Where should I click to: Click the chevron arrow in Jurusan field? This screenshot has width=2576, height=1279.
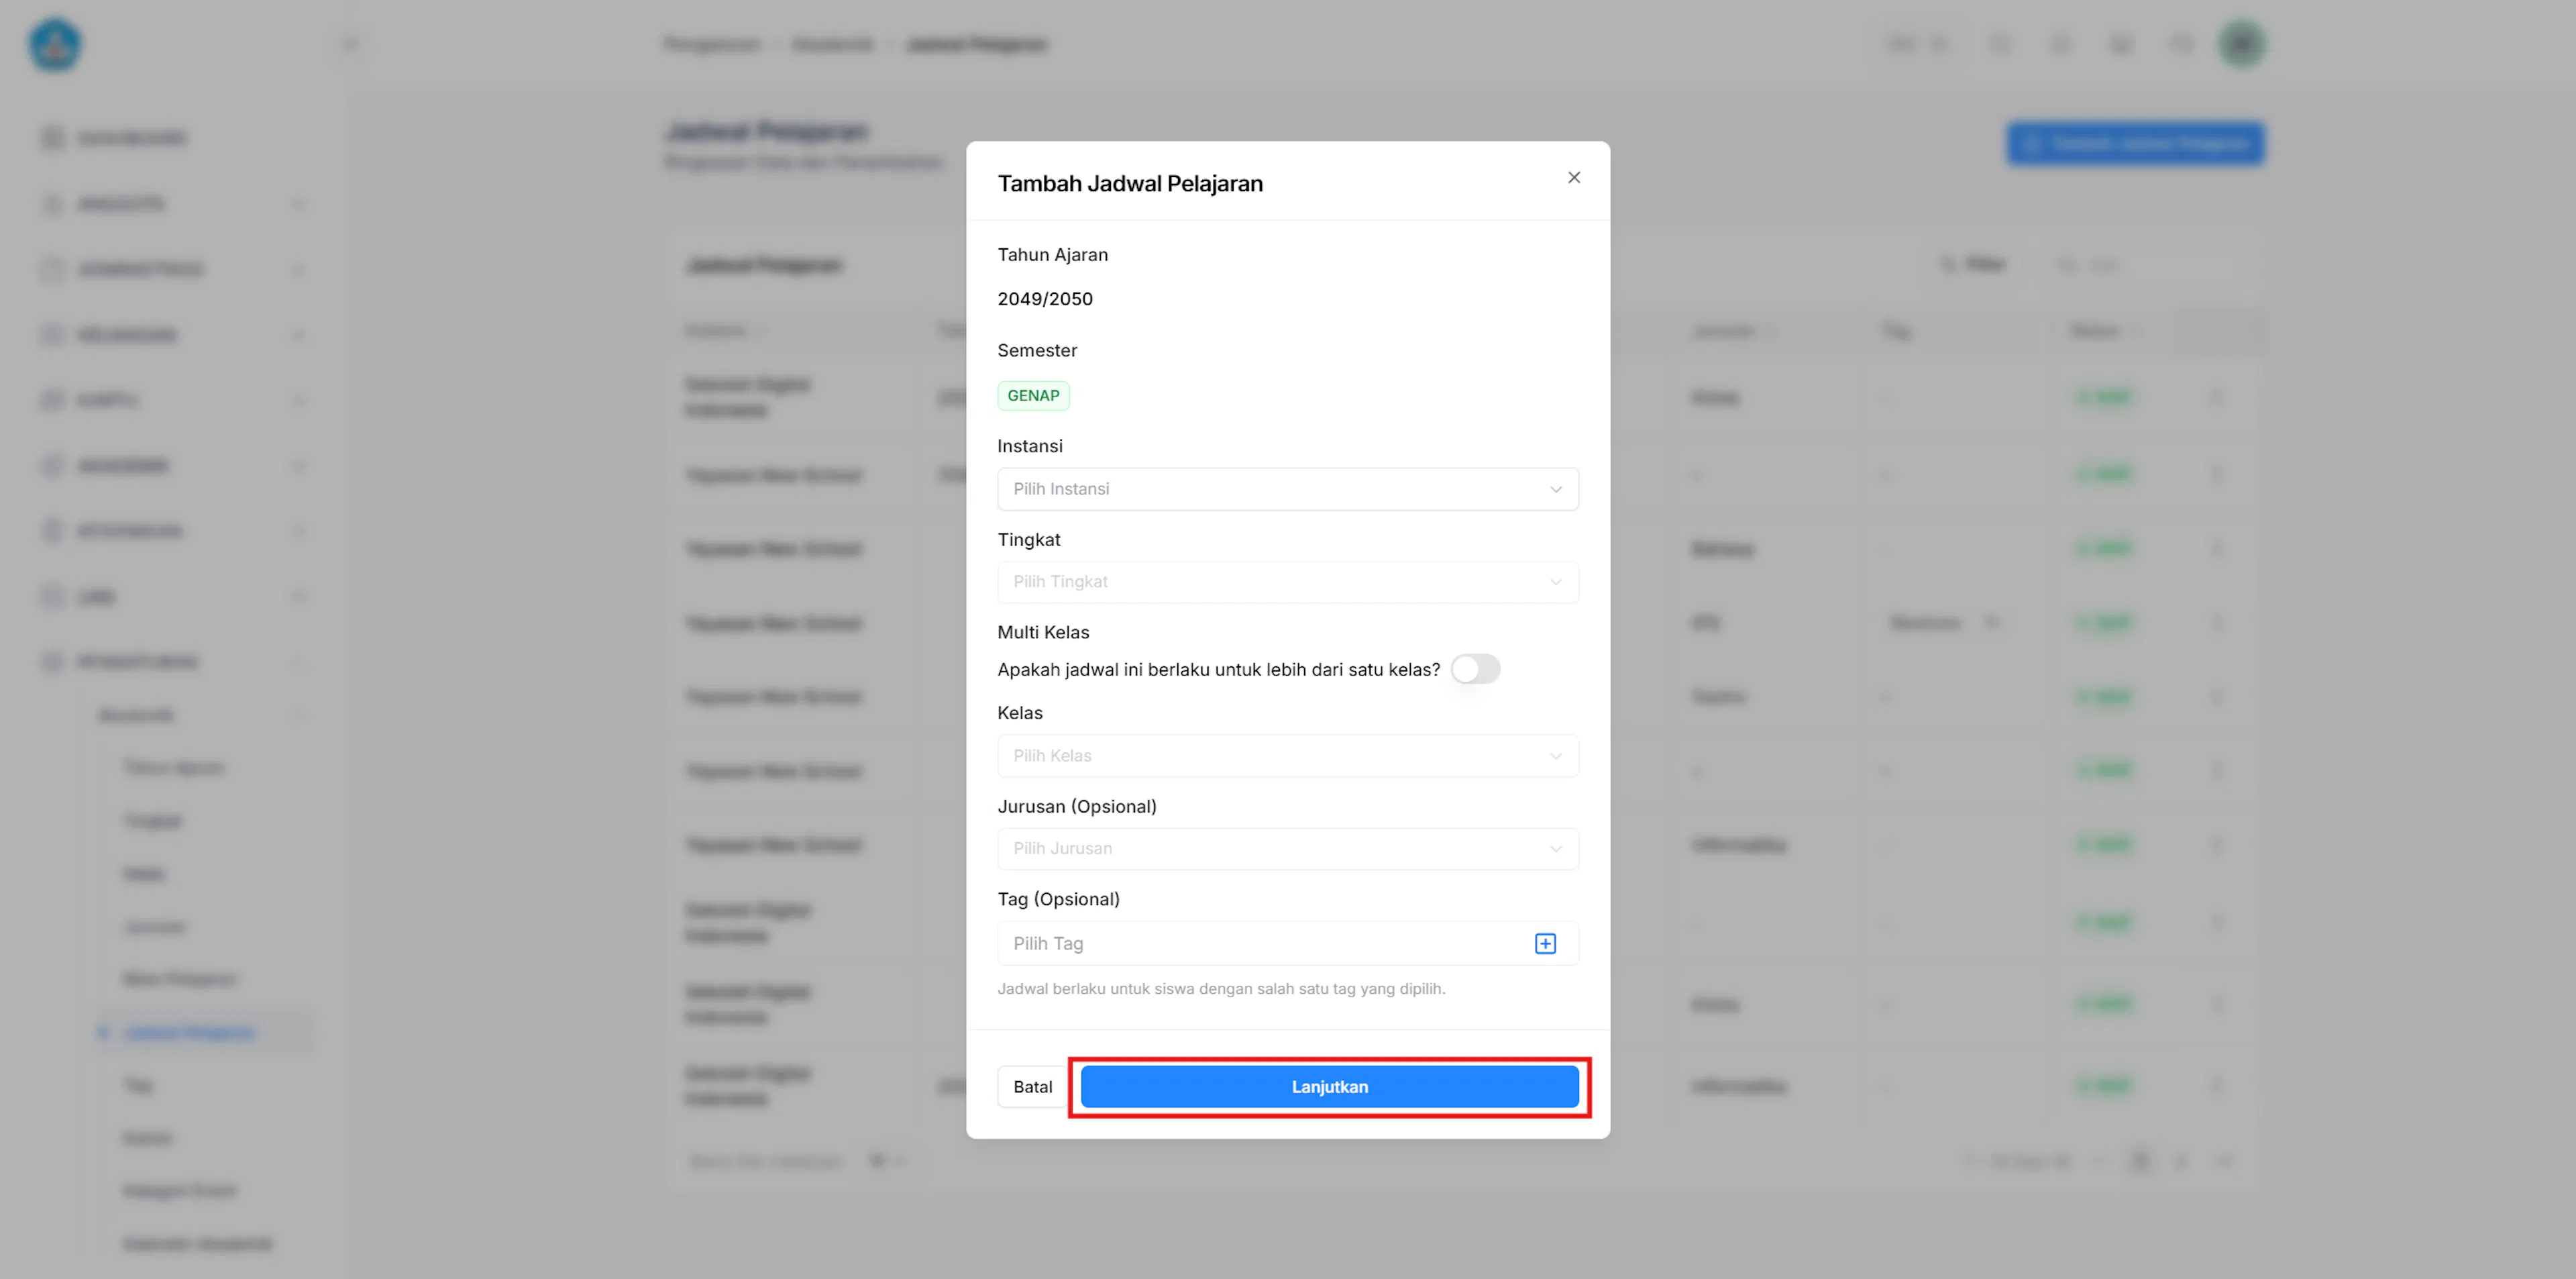[1555, 849]
